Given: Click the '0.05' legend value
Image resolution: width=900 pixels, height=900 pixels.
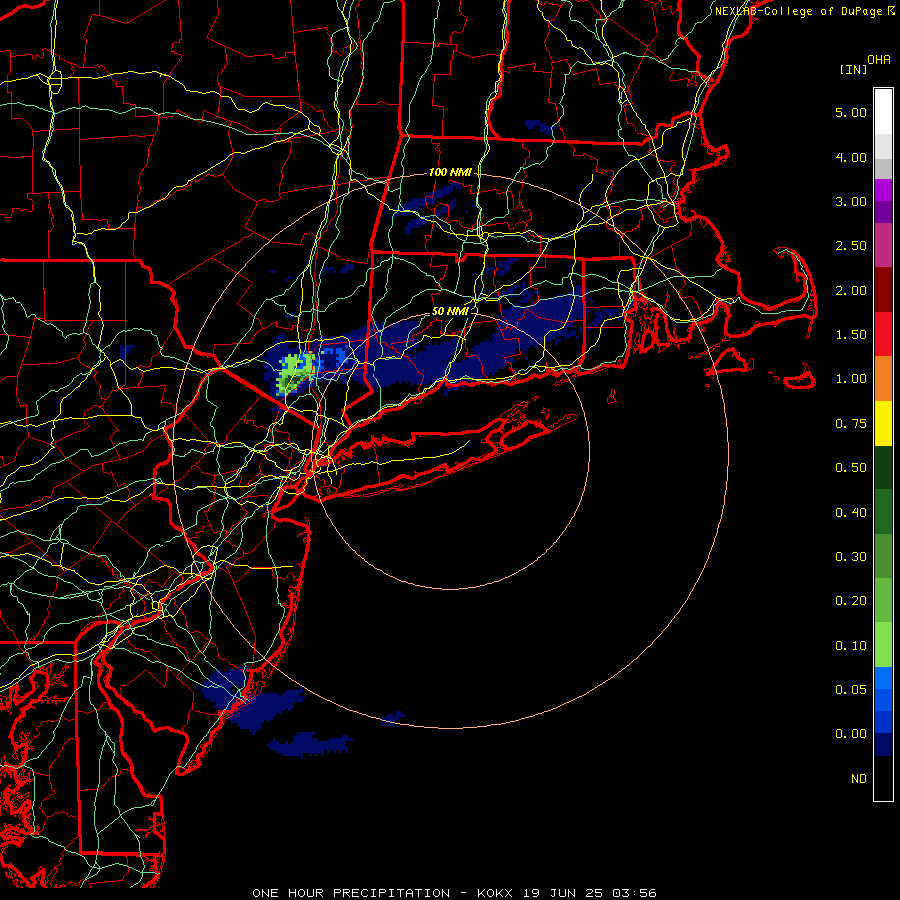Looking at the screenshot, I should coord(851,690).
